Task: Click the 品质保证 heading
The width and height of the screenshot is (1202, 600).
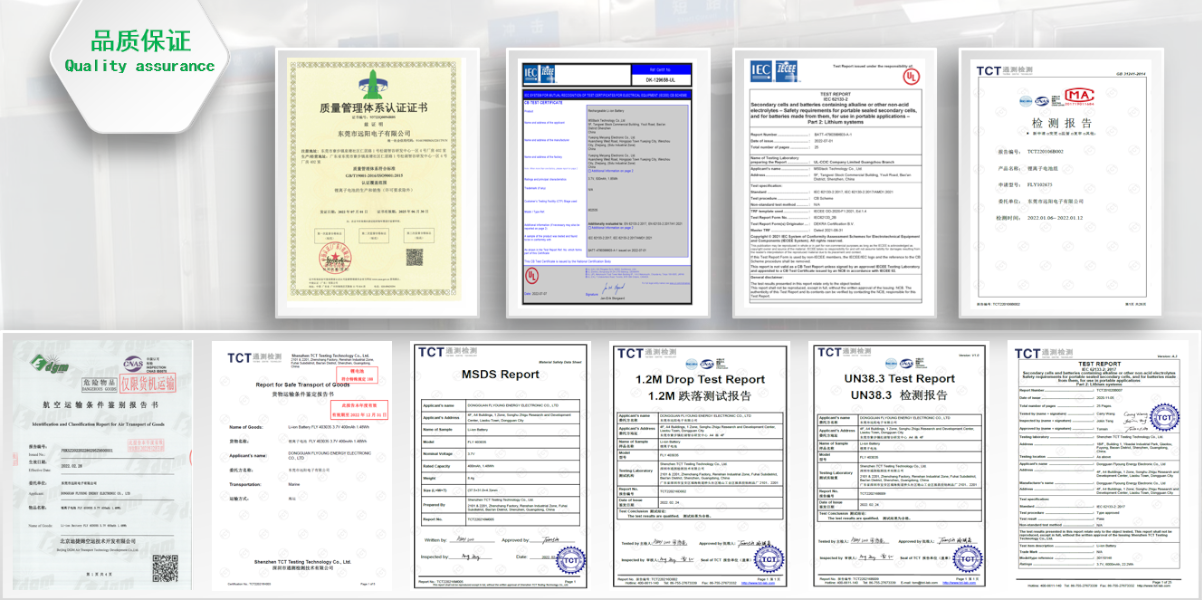Action: pyautogui.click(x=140, y=42)
